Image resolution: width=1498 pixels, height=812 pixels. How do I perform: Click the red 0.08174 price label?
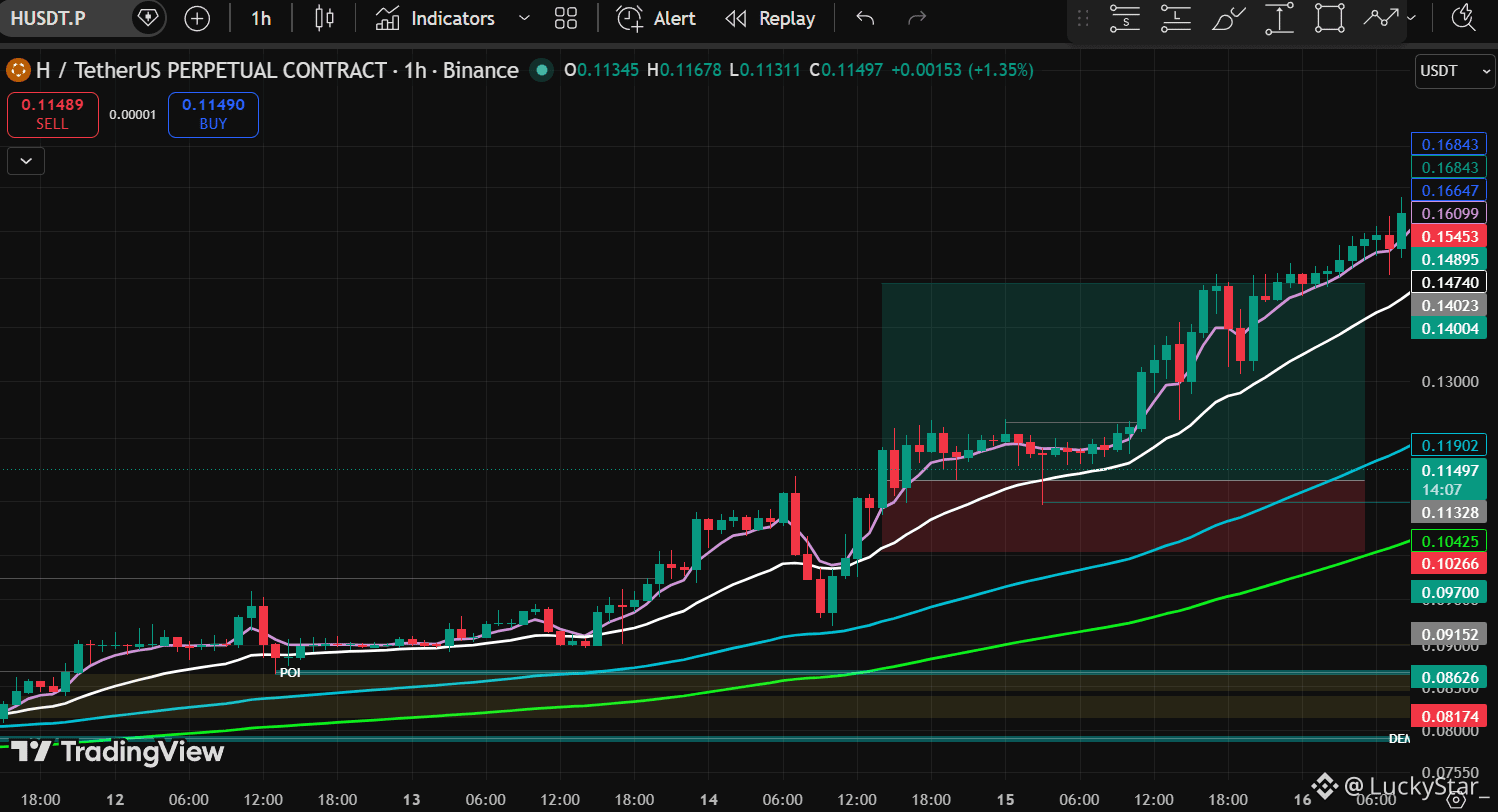tap(1449, 716)
